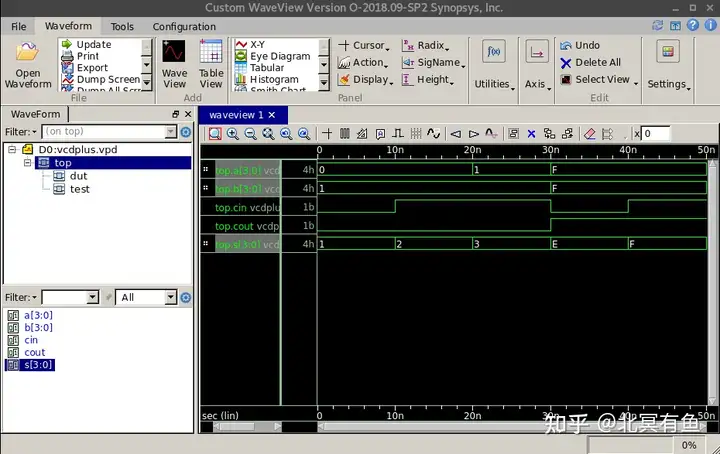Collapse the D0:vcdplus.vpd tree node
Screen dimensions: 720x454
(12, 149)
